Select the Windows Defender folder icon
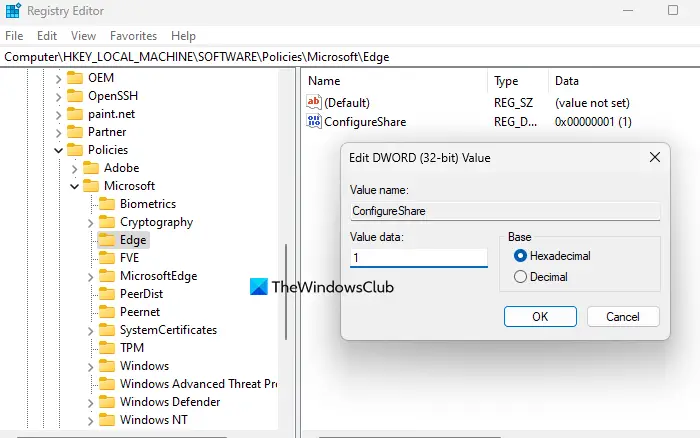This screenshot has height=438, width=700. coord(107,401)
